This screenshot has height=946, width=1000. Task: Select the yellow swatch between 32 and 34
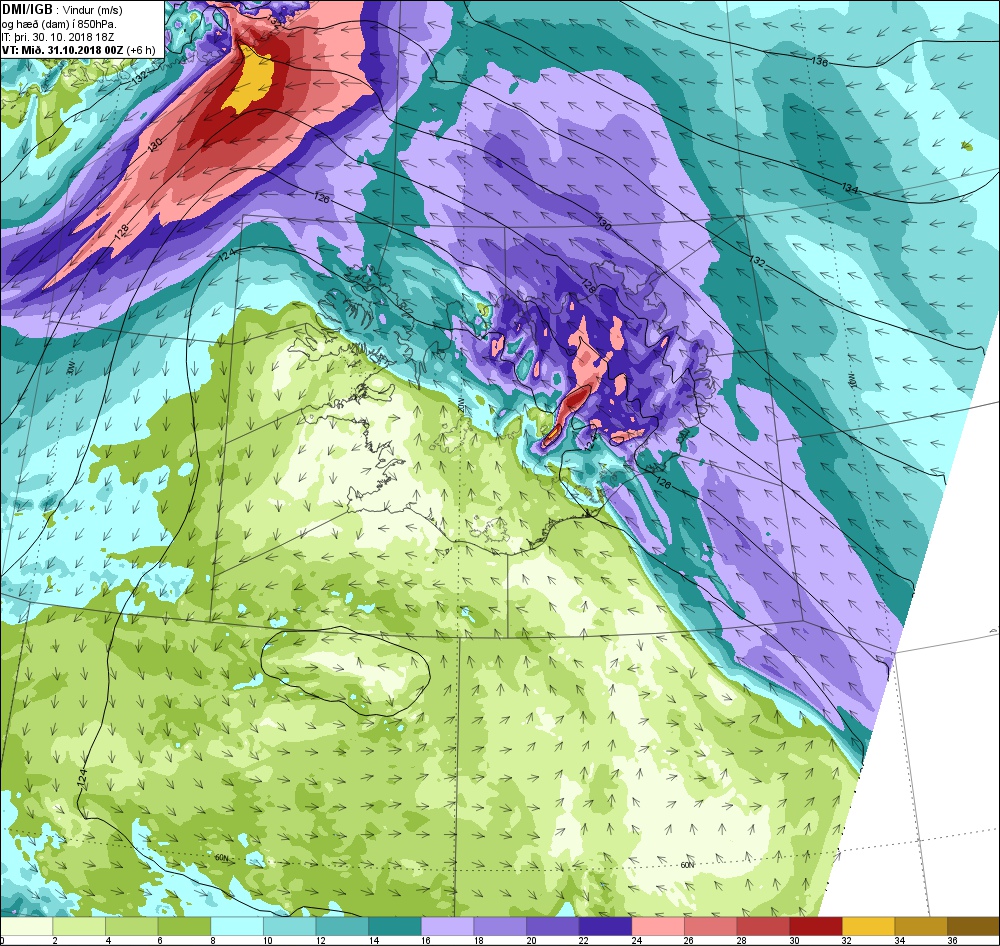coord(868,926)
